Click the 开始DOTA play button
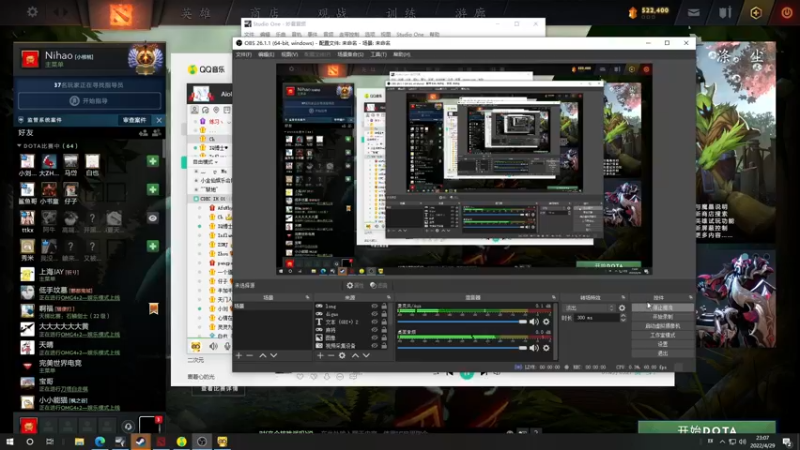This screenshot has width=800, height=450. 707,430
